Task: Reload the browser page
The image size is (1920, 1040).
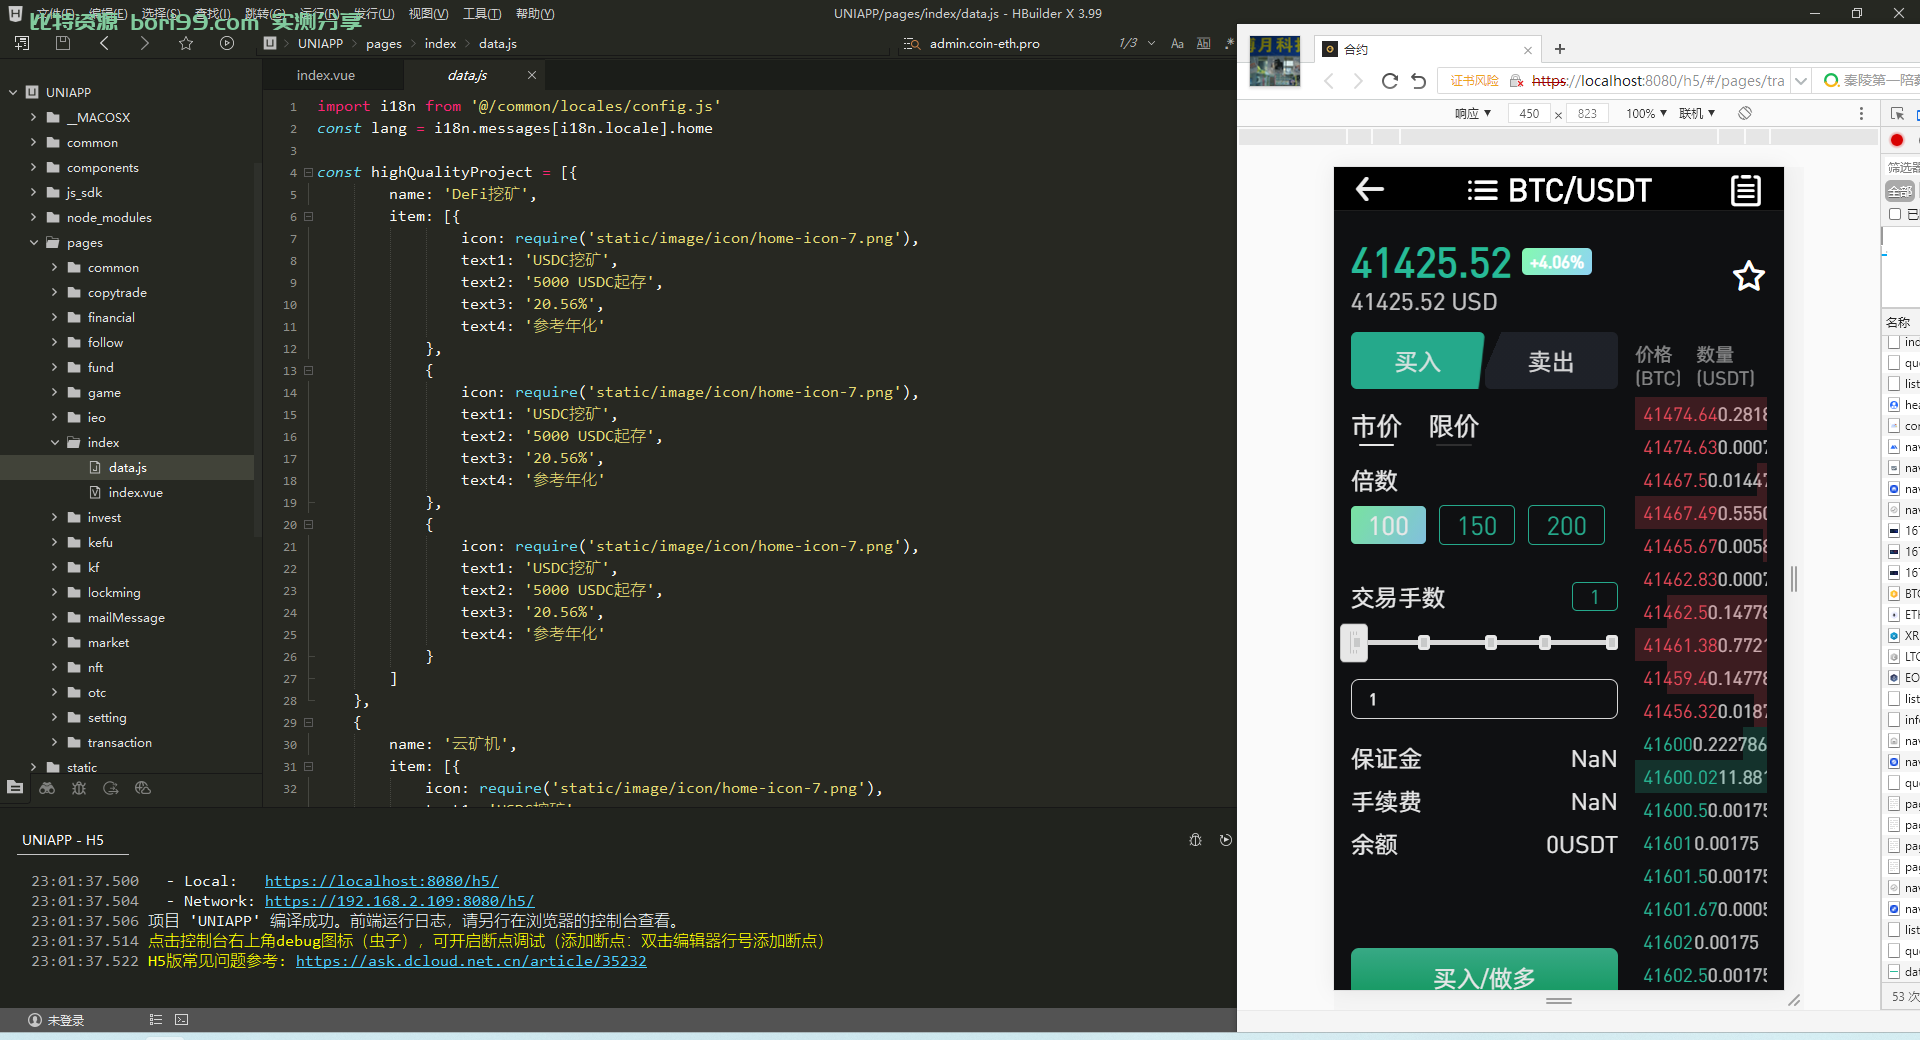Action: point(1389,81)
